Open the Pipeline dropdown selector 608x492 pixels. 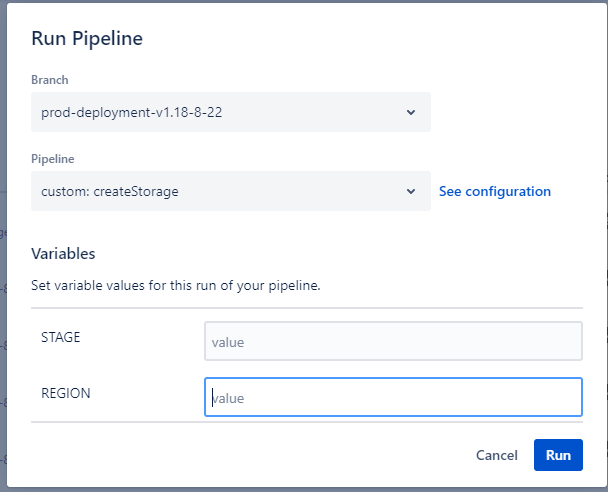(x=230, y=191)
